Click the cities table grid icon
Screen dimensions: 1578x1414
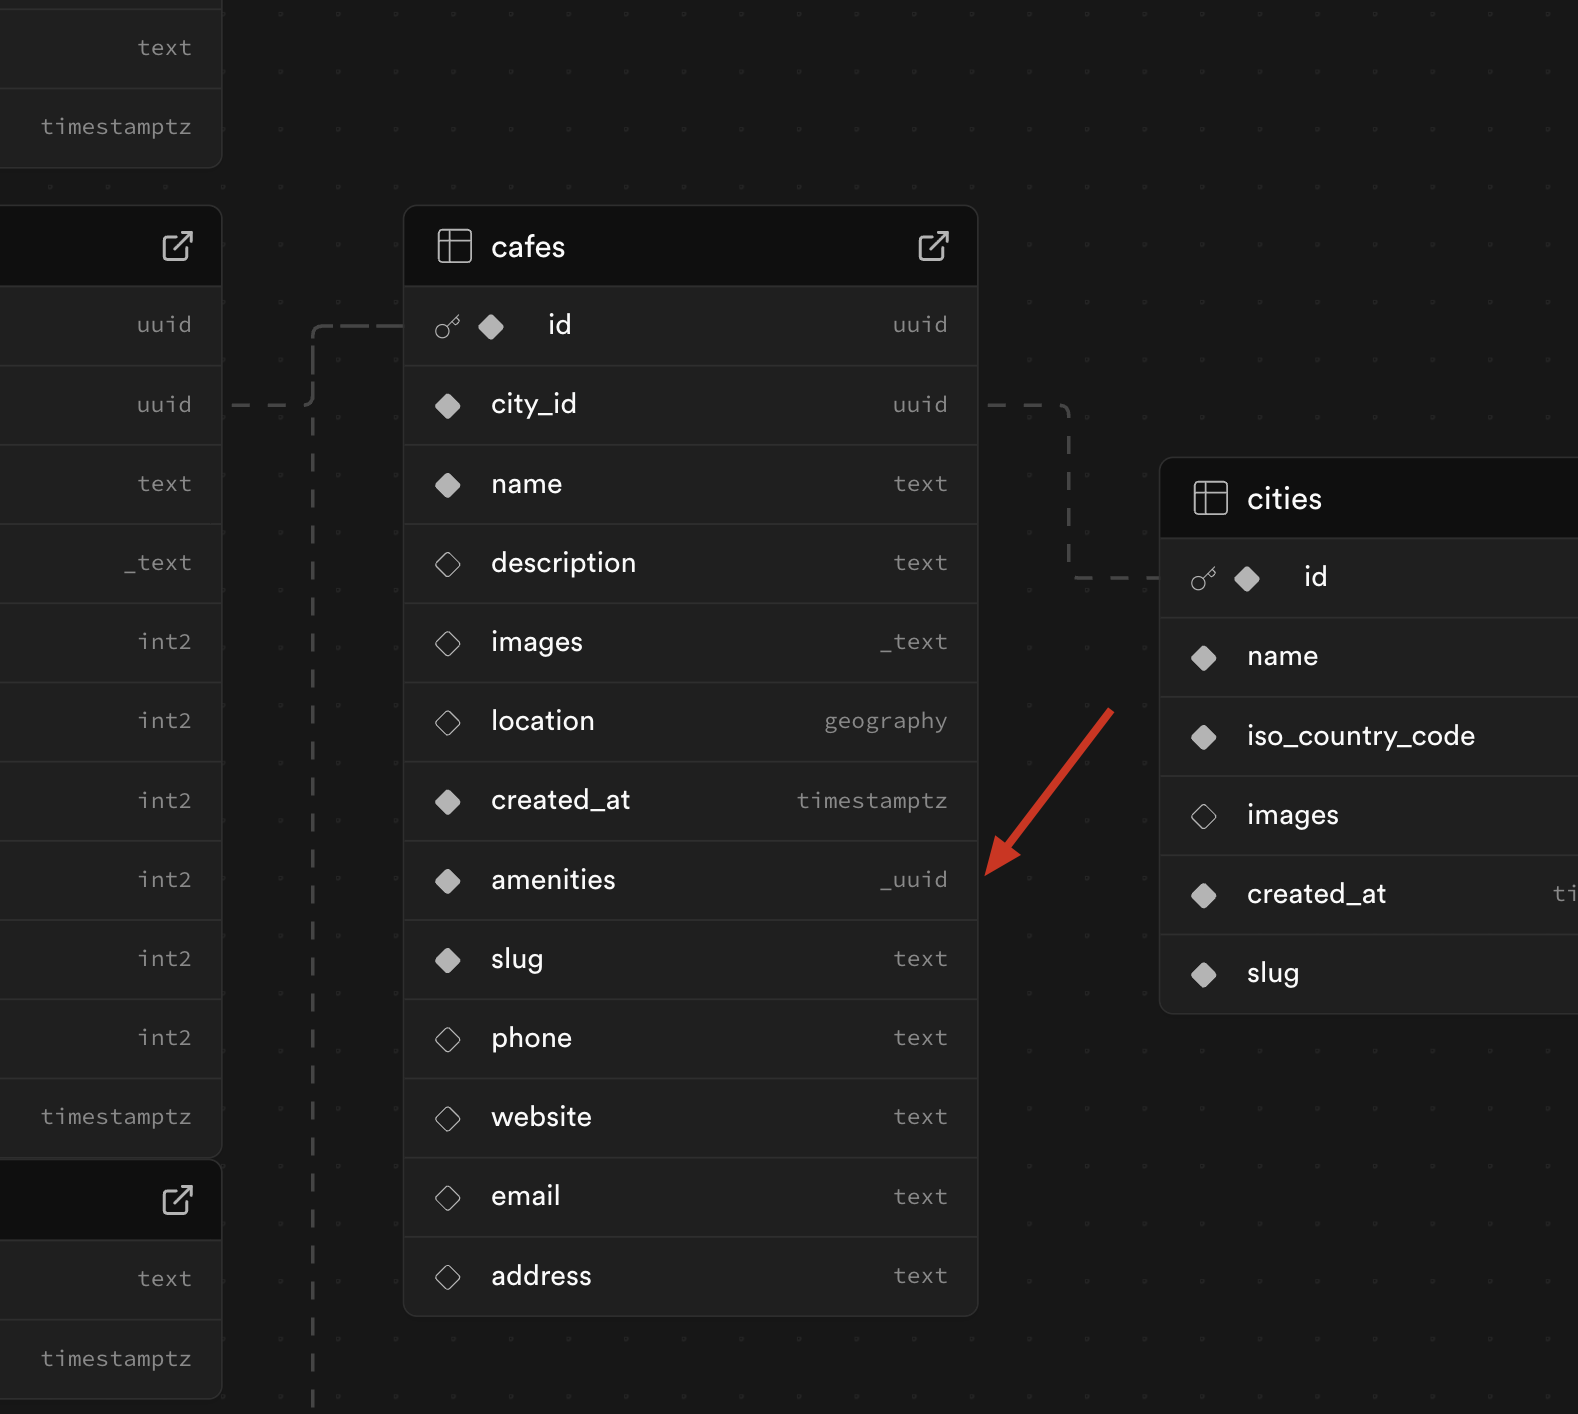[1210, 498]
